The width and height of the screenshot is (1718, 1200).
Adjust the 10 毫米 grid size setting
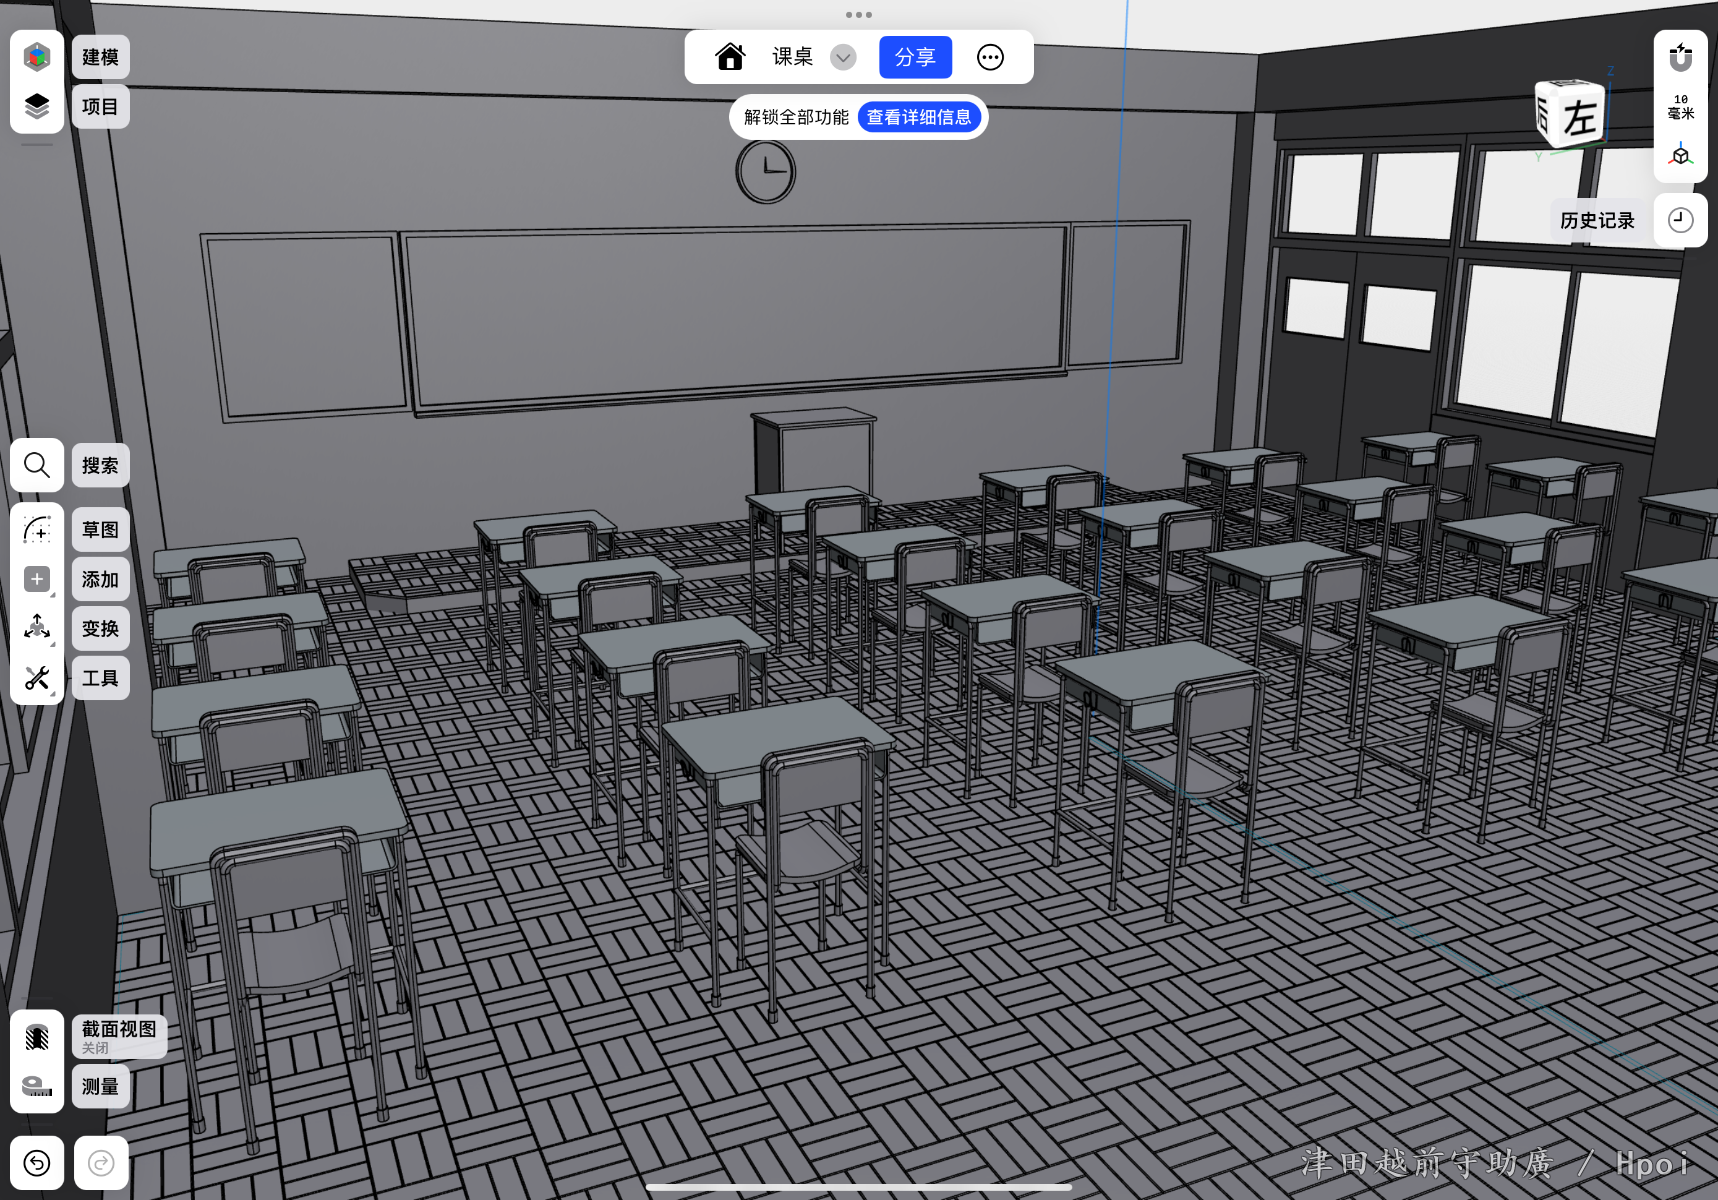coord(1680,106)
